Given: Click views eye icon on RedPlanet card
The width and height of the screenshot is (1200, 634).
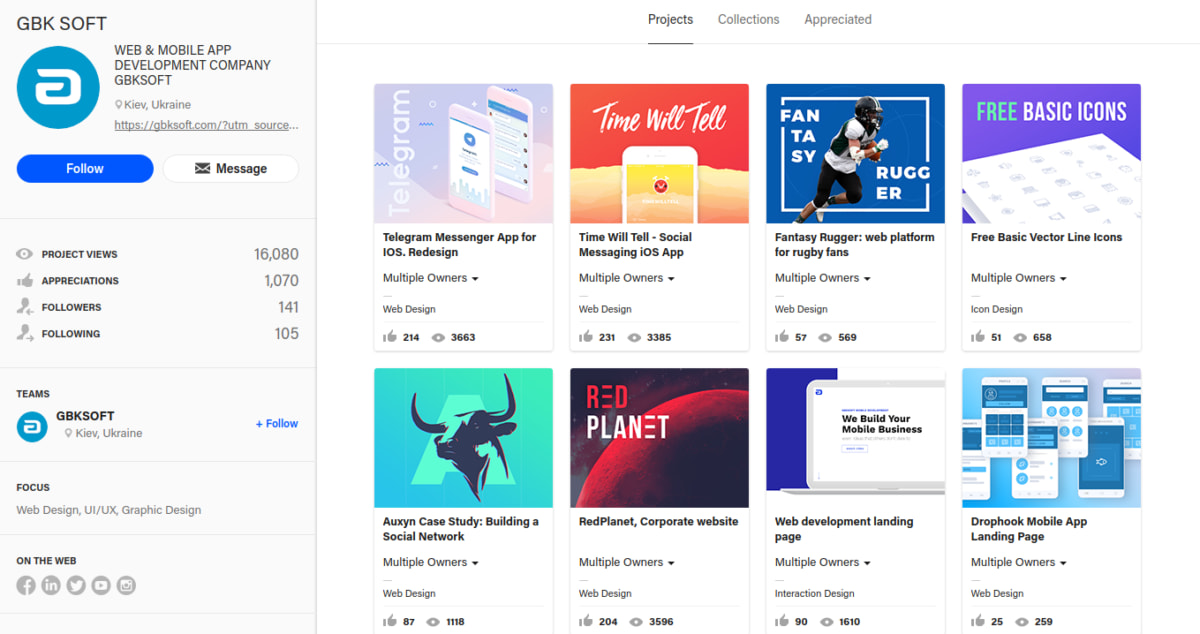Looking at the screenshot, I should (634, 622).
